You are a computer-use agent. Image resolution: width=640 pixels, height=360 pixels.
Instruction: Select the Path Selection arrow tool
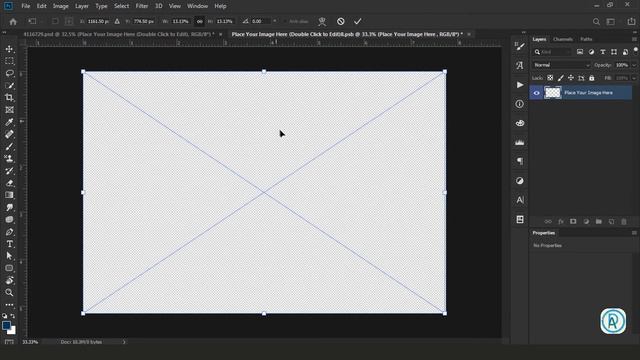[9, 256]
